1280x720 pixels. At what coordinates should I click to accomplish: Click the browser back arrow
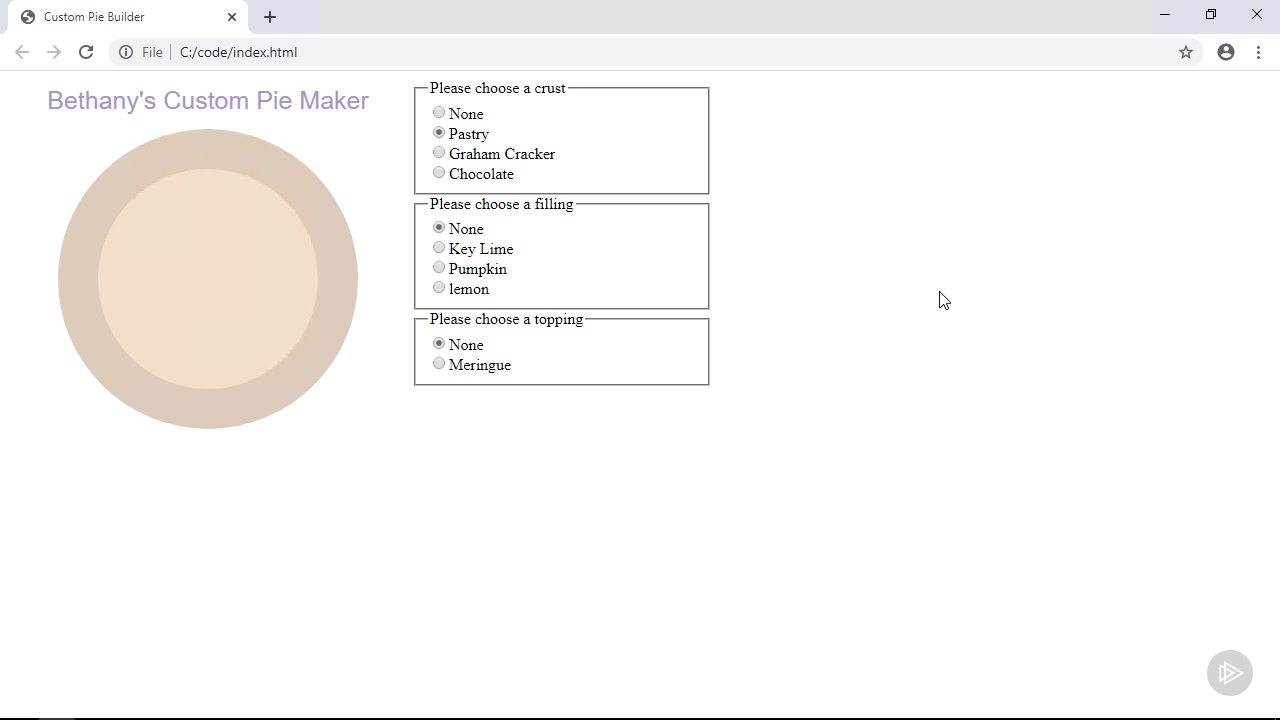pyautogui.click(x=22, y=52)
